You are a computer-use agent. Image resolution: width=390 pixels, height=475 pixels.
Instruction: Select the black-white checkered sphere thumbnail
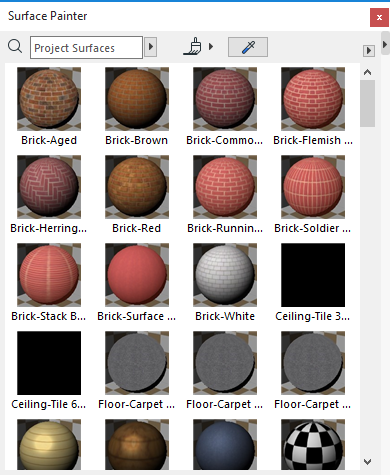[x=313, y=445]
